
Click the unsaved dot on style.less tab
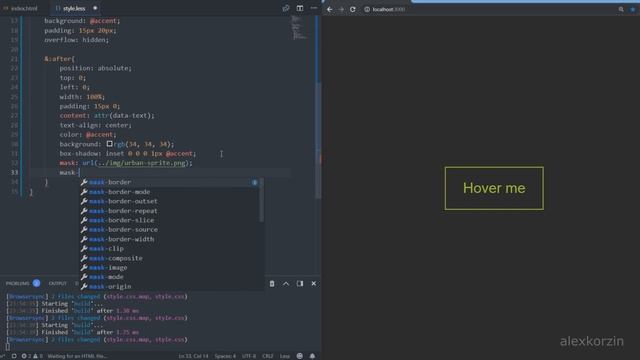(95, 8)
